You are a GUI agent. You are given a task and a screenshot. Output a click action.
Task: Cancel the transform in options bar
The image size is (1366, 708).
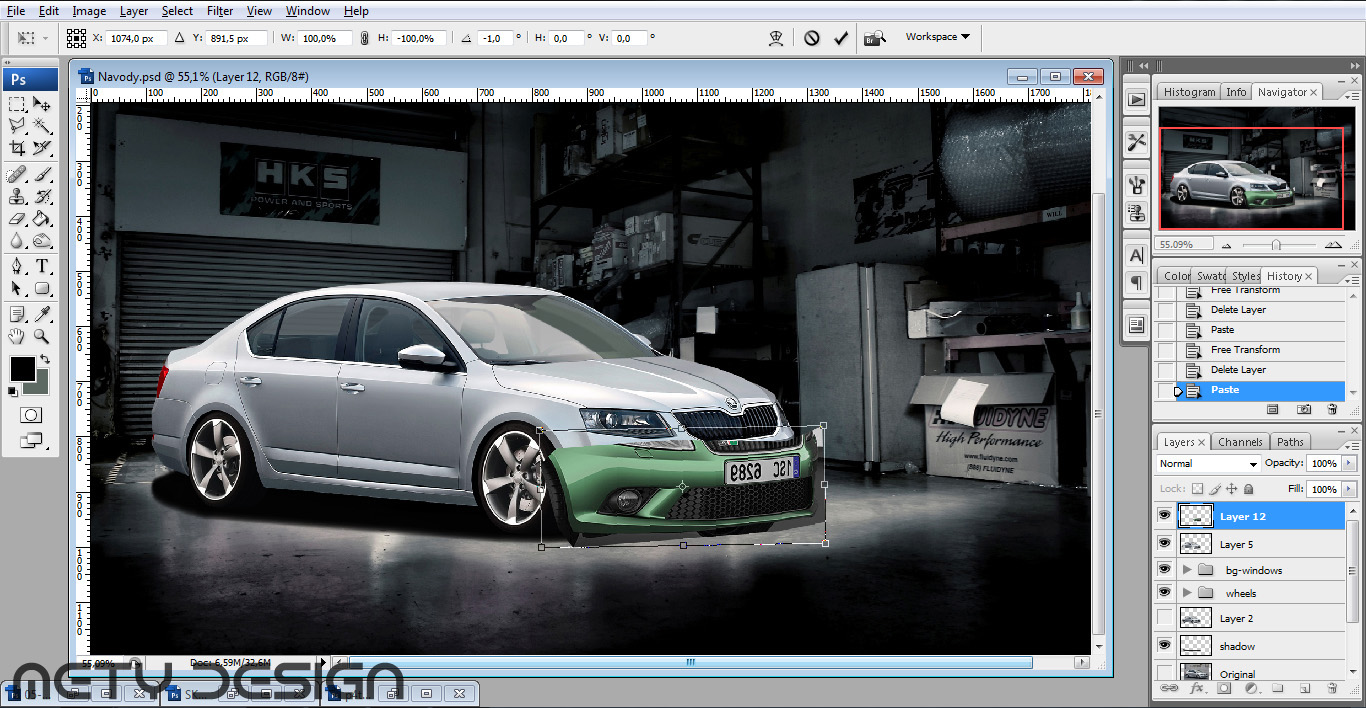pyautogui.click(x=812, y=38)
